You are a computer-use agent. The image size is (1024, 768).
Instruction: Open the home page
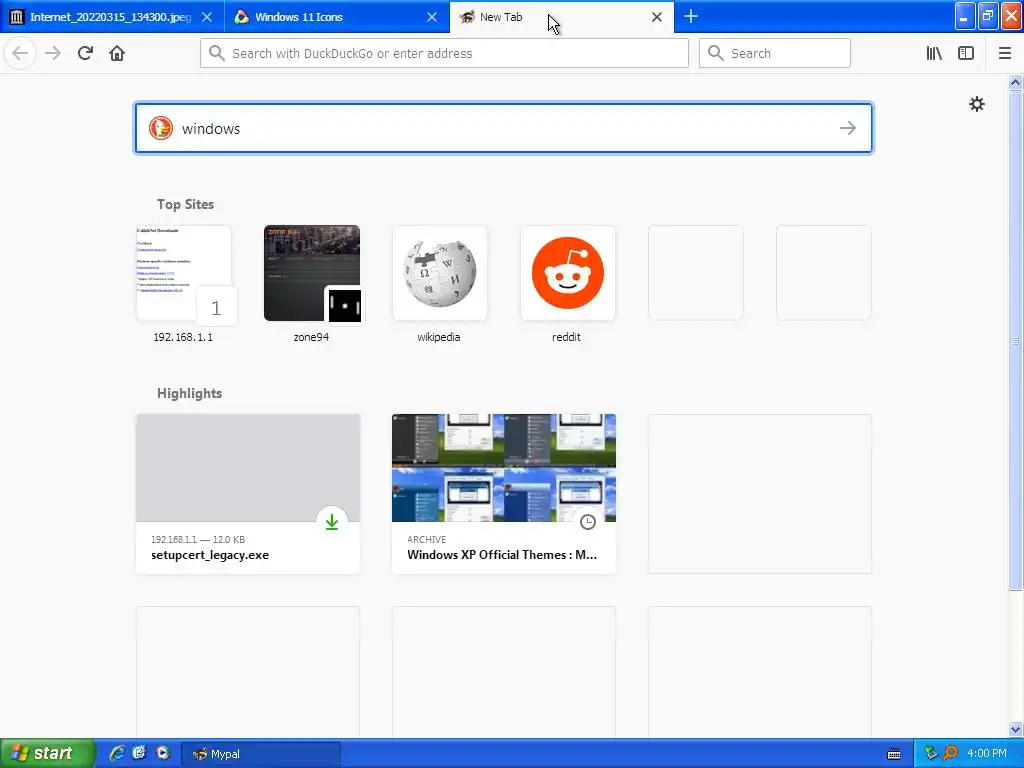(x=117, y=53)
